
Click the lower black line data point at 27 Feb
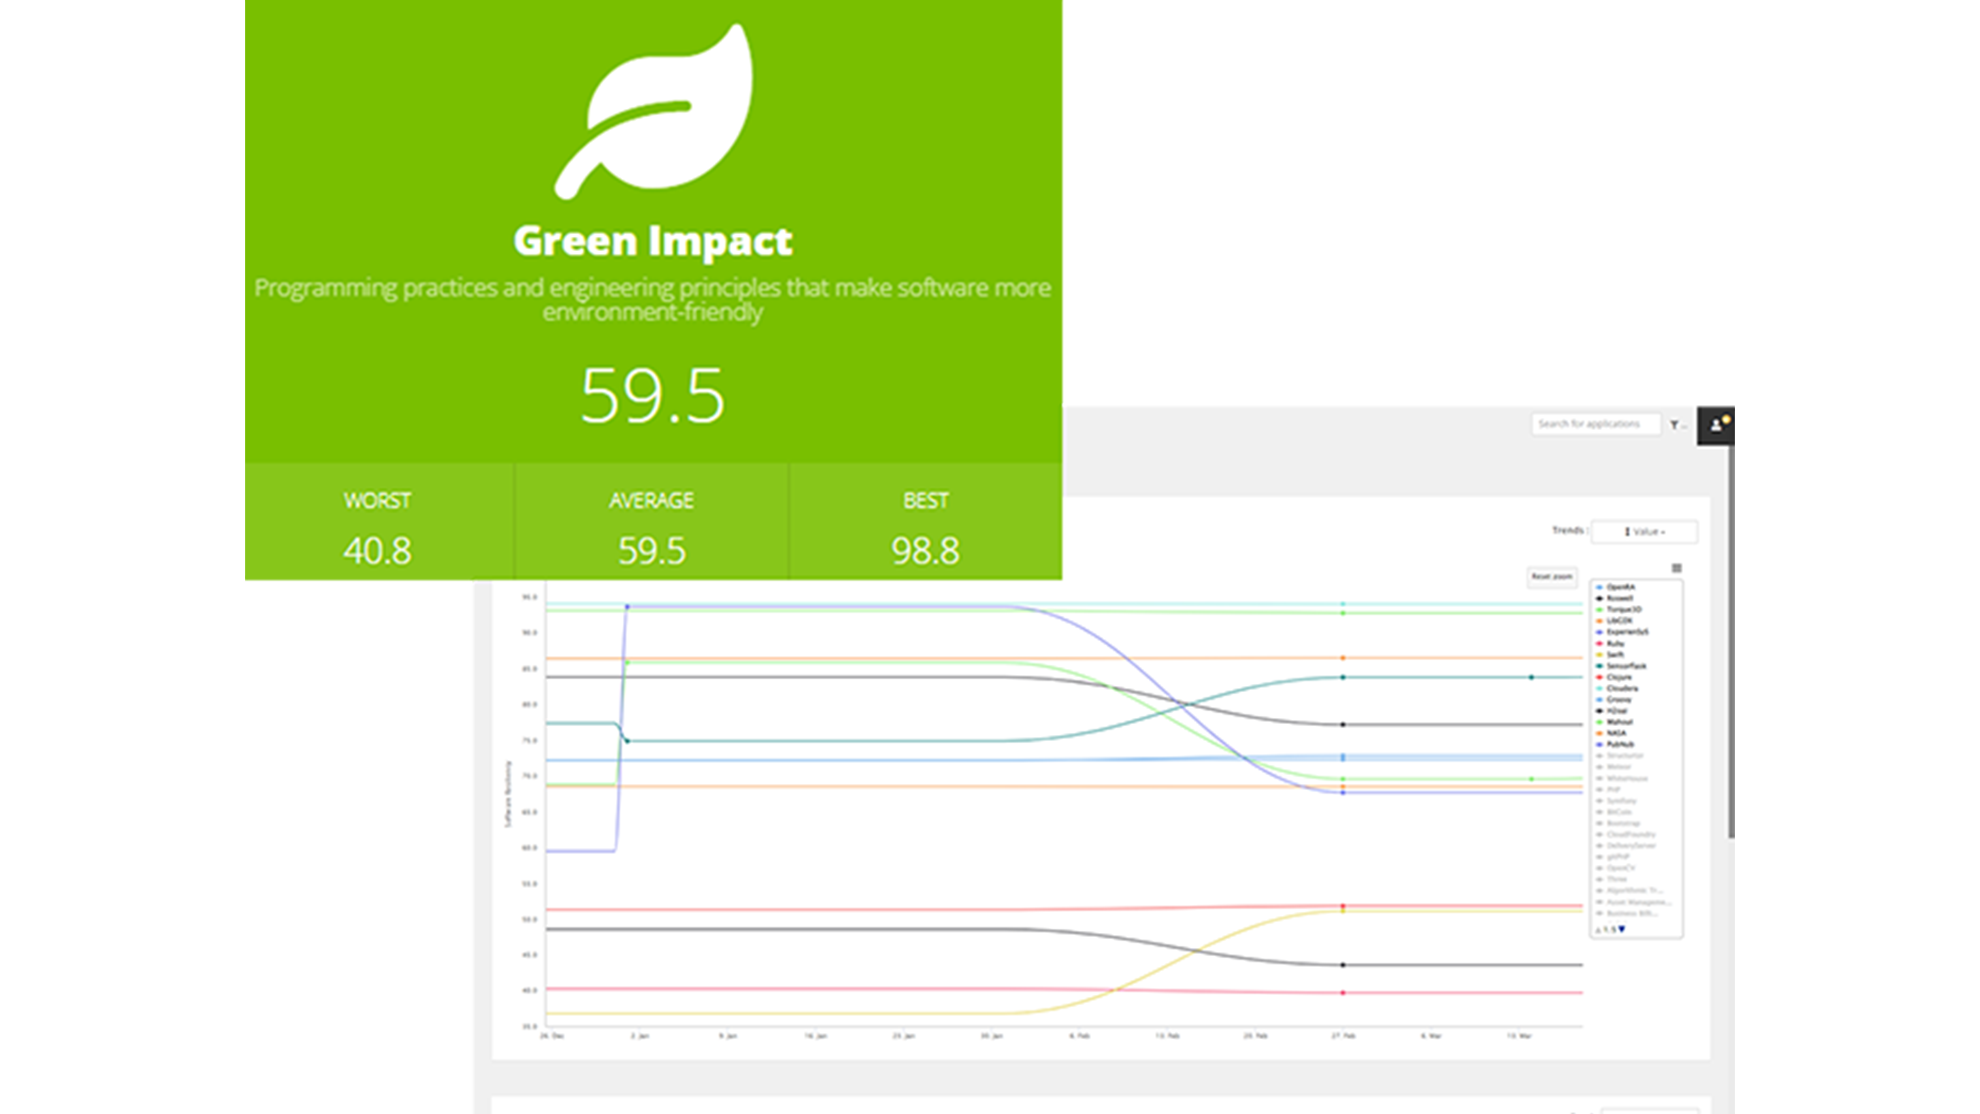click(1343, 965)
